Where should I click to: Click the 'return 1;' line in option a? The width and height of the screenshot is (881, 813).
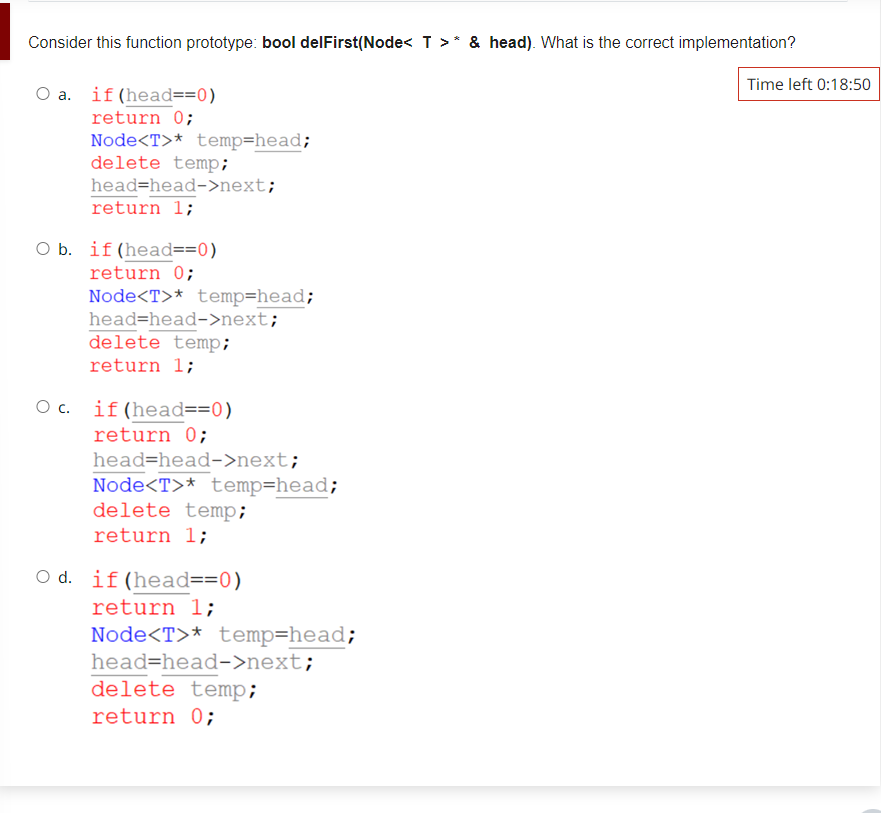[x=142, y=208]
